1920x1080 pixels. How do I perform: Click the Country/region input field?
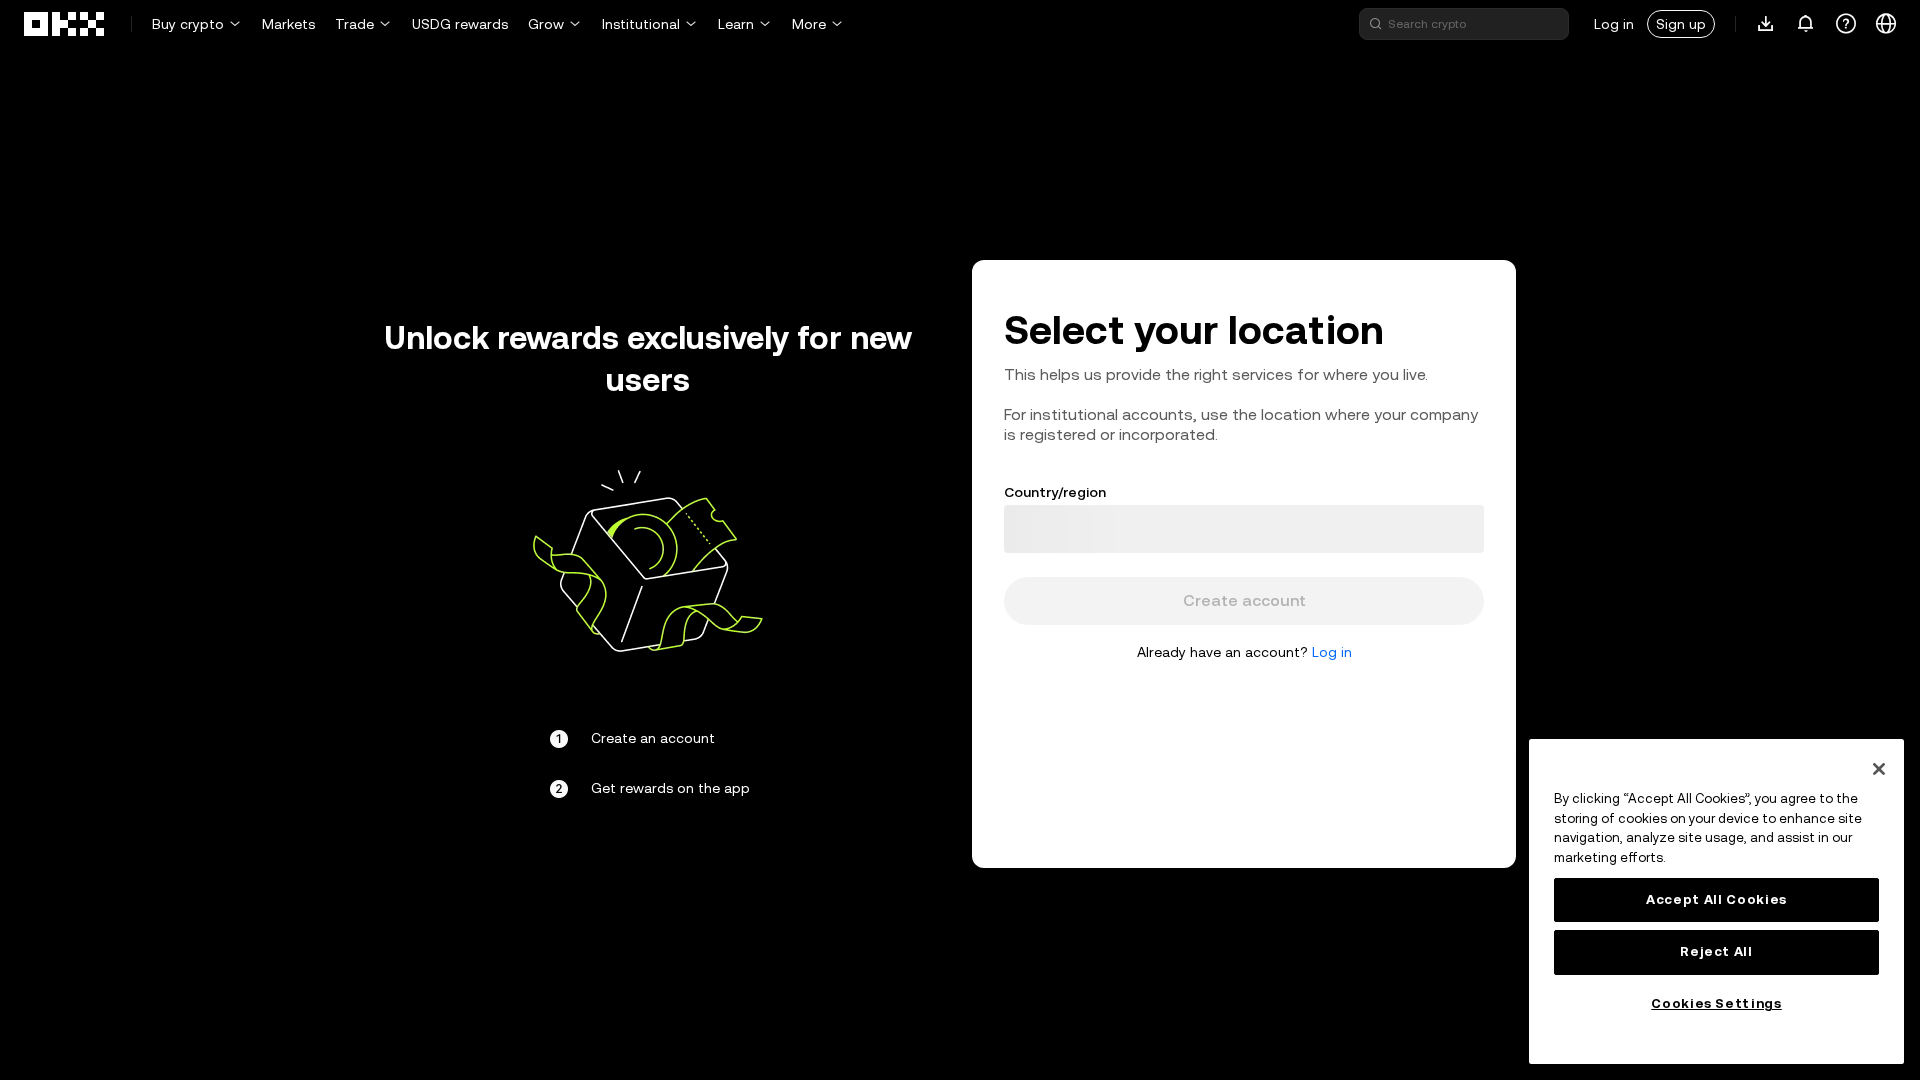click(x=1243, y=528)
